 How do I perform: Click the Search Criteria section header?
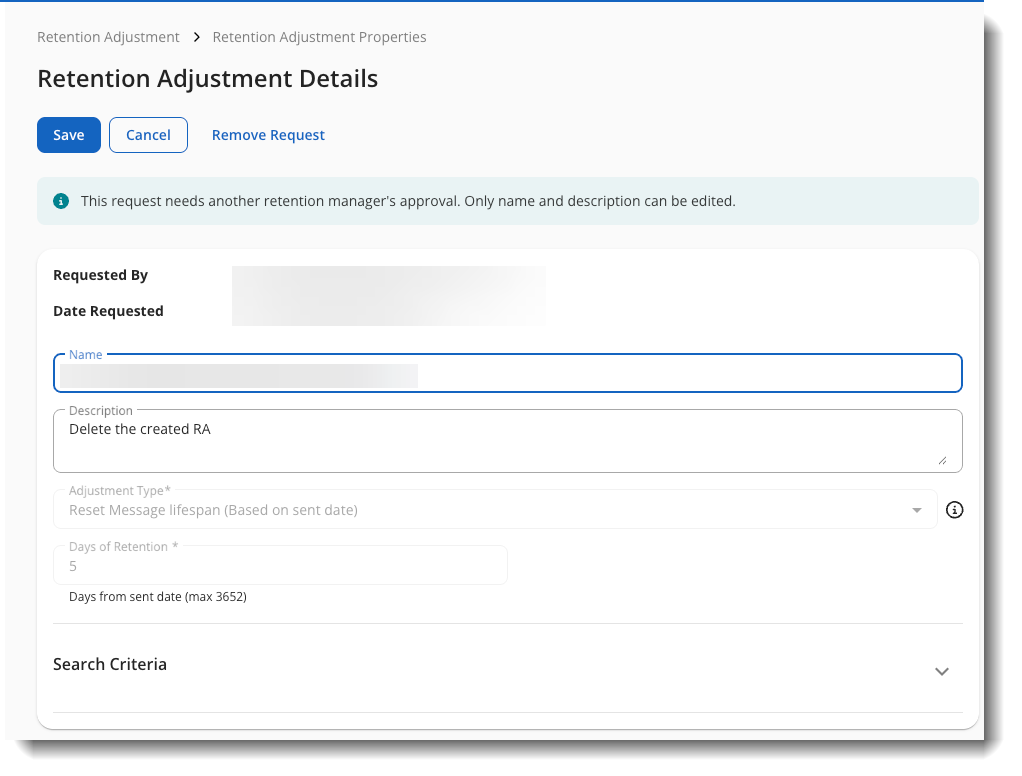pos(110,664)
